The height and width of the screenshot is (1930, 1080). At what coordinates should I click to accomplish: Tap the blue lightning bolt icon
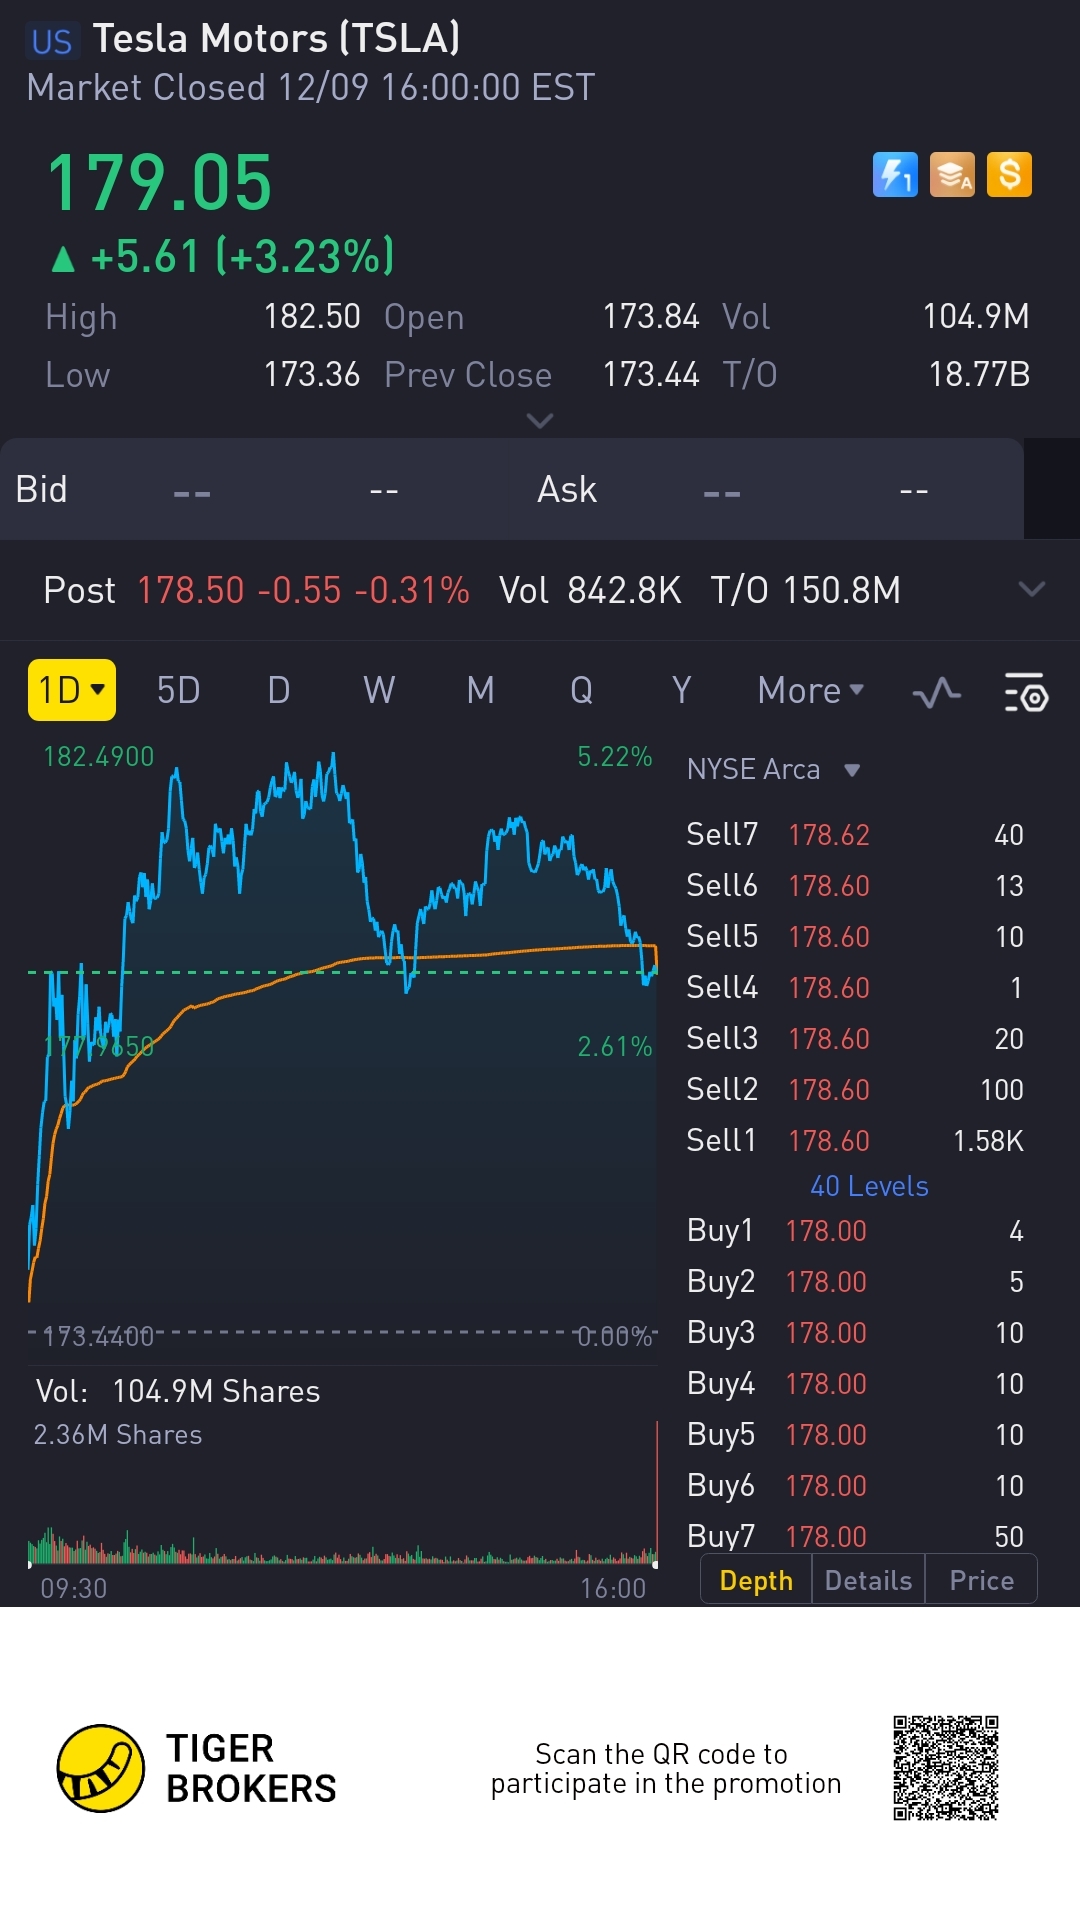click(x=895, y=175)
